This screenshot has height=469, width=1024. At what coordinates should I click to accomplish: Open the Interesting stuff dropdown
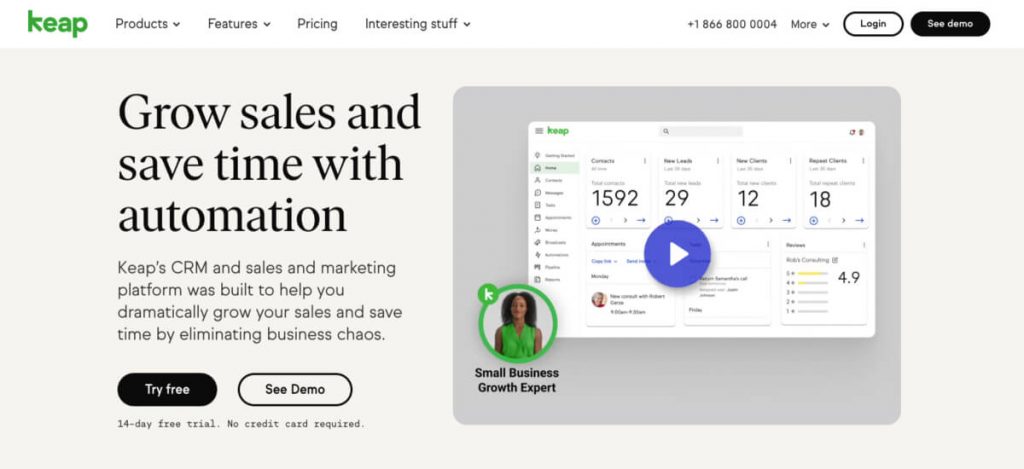click(417, 24)
